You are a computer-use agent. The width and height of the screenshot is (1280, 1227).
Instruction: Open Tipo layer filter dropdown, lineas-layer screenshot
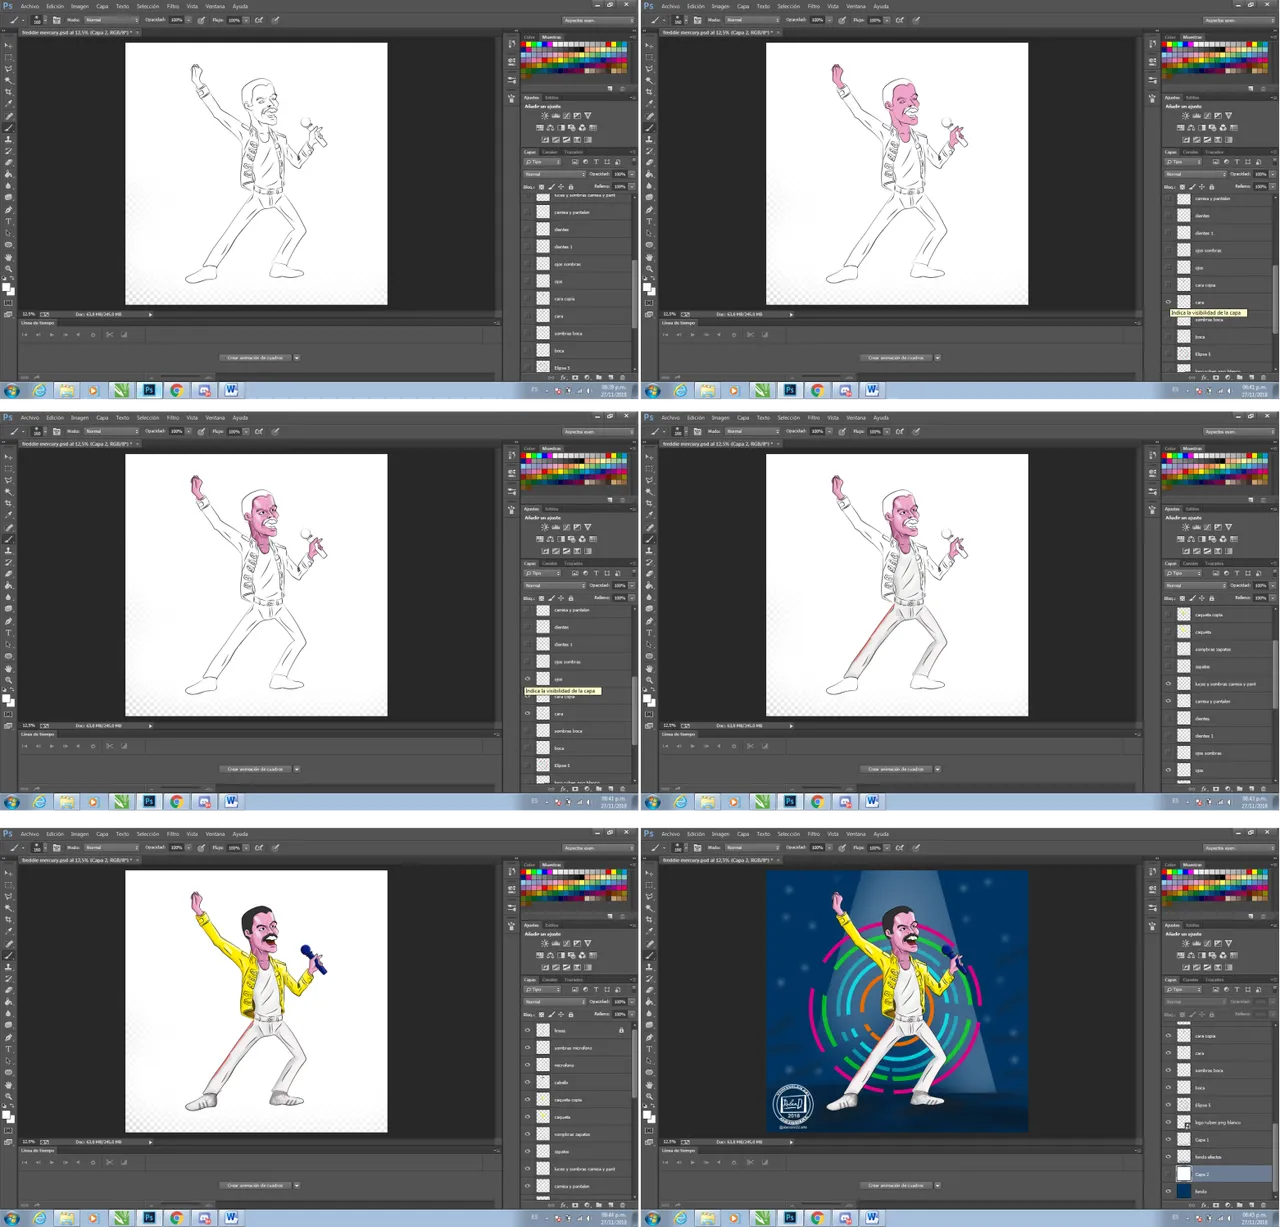click(x=542, y=990)
